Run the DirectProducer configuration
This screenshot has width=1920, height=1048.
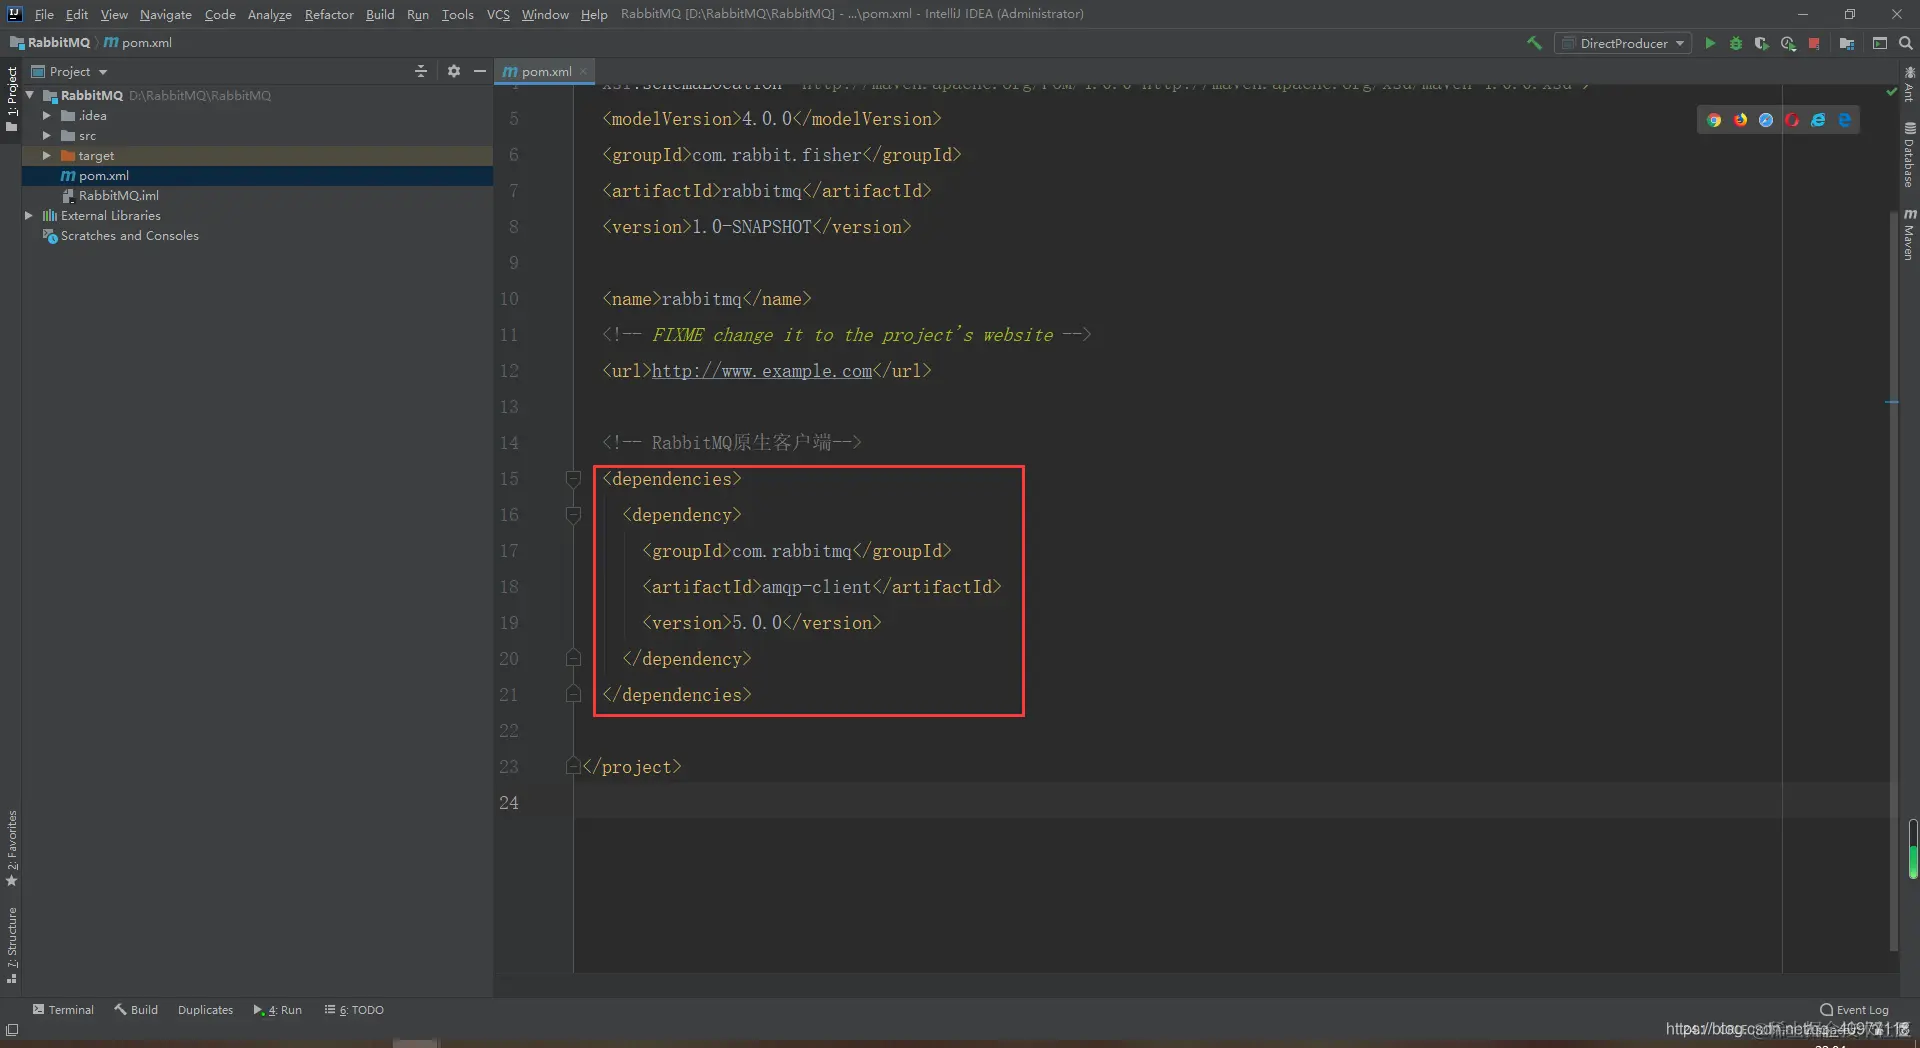[x=1710, y=43]
